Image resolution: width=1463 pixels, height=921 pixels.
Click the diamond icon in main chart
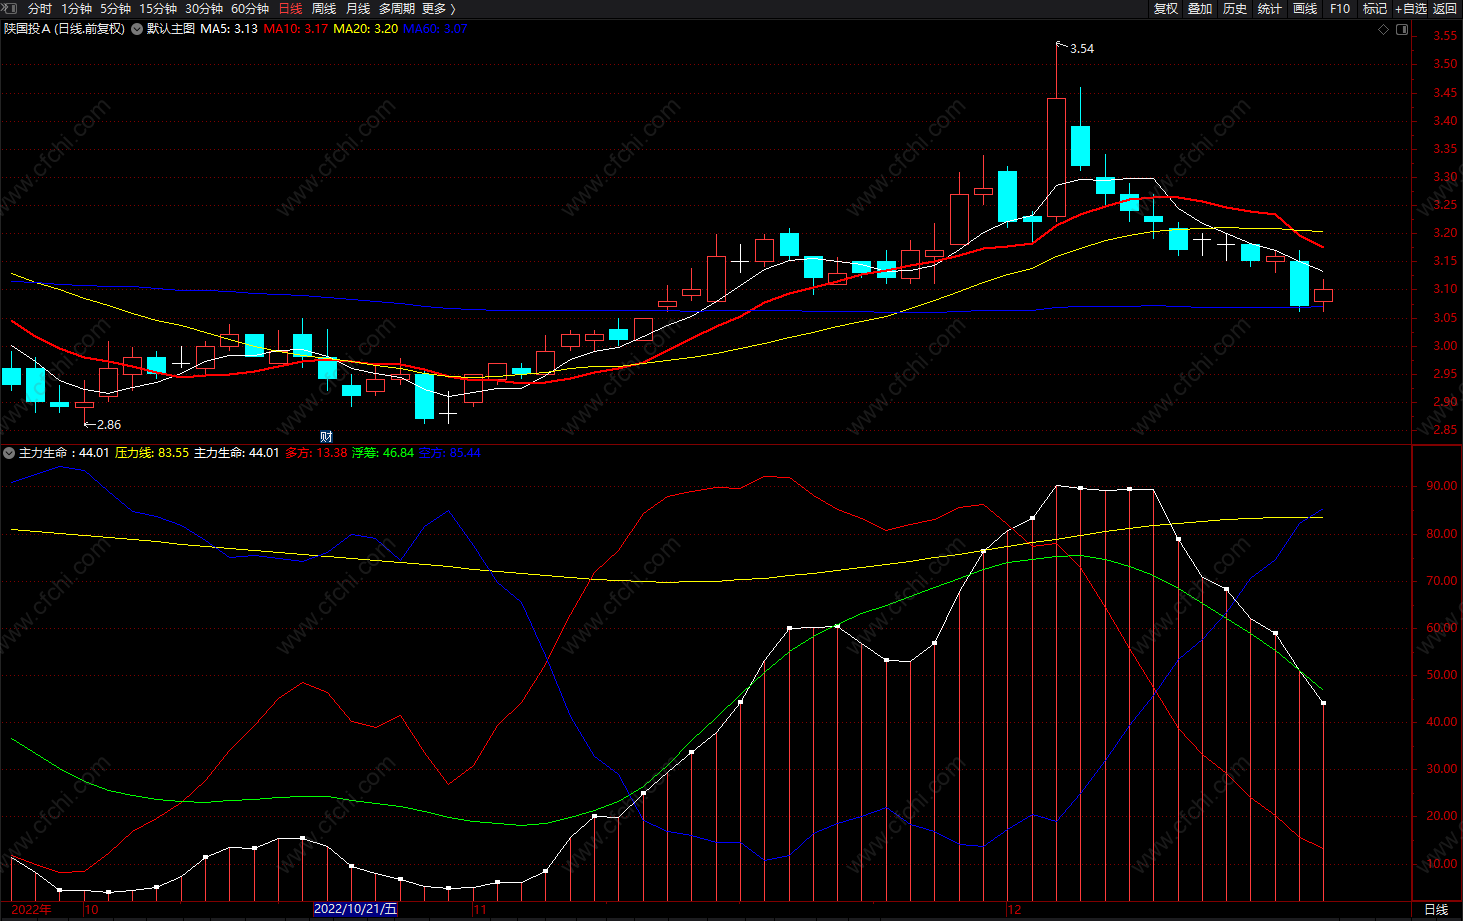(1384, 29)
